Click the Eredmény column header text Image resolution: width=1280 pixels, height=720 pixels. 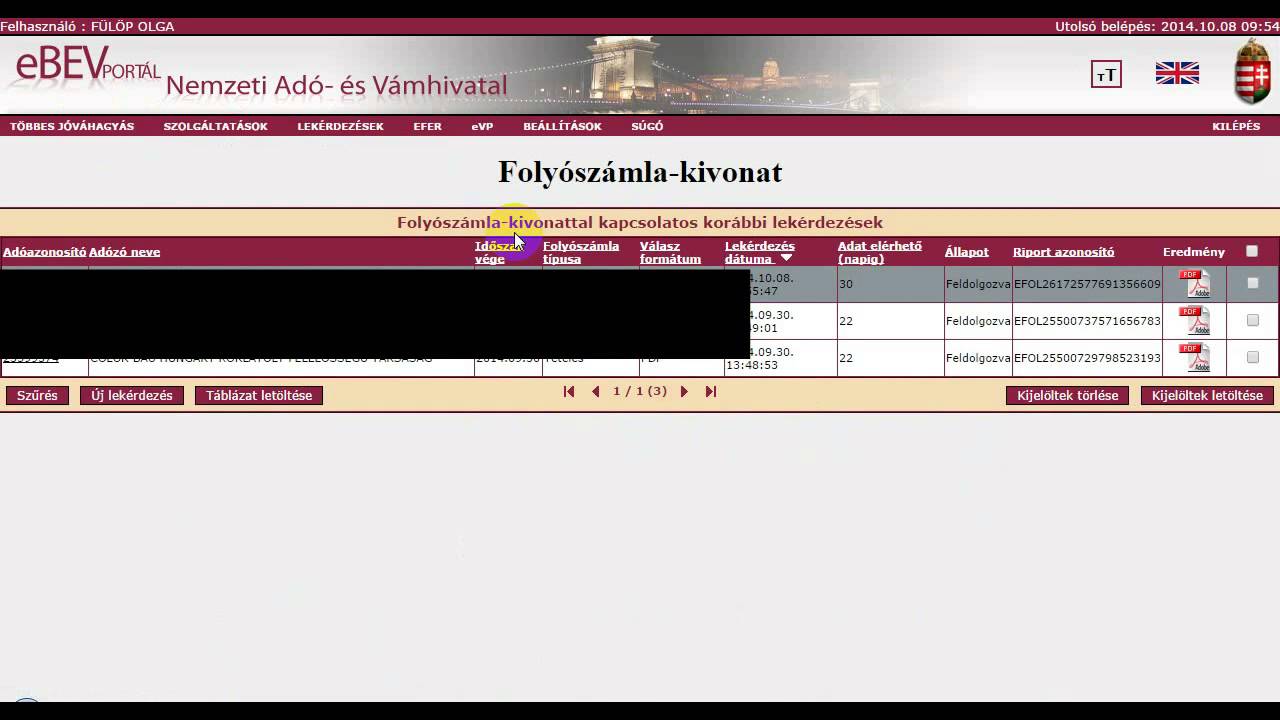(1194, 252)
